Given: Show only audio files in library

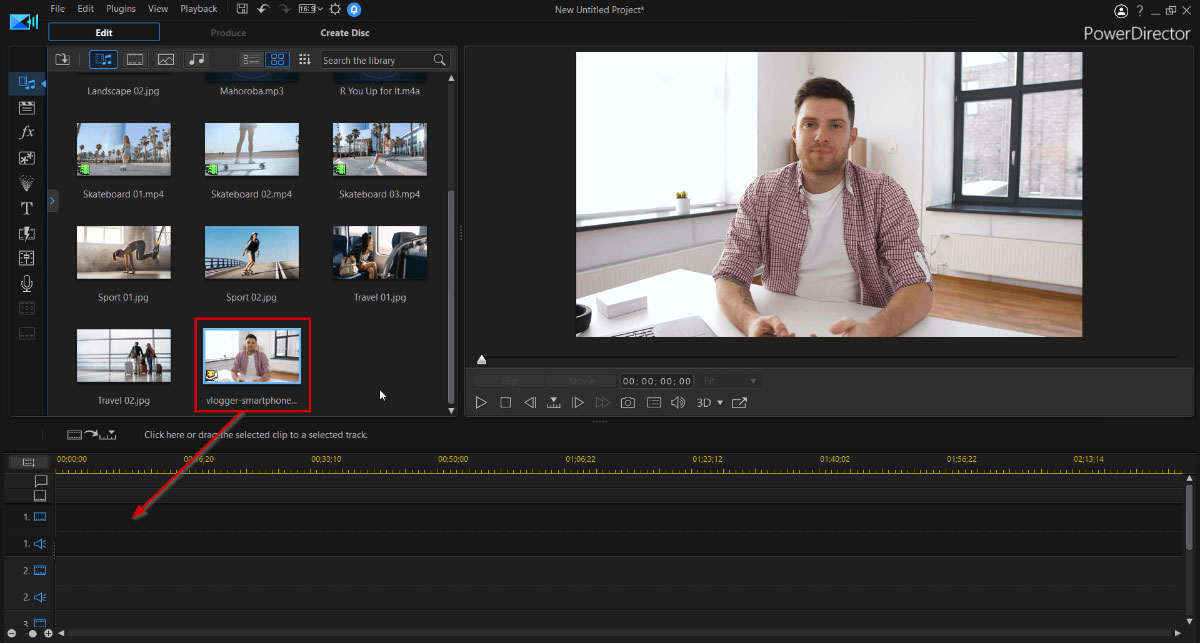Looking at the screenshot, I should point(197,60).
